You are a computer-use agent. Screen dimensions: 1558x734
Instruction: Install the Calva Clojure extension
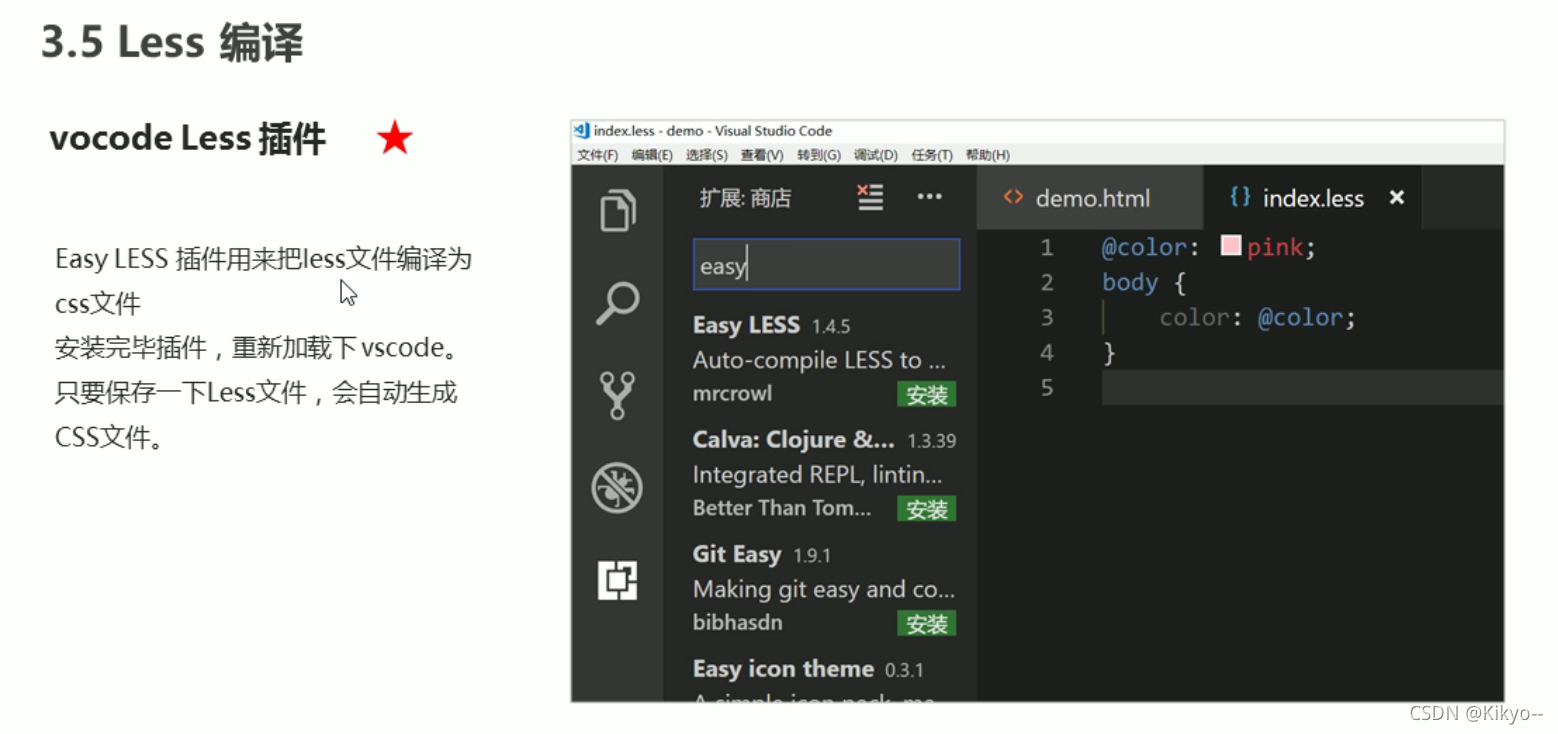click(x=926, y=509)
